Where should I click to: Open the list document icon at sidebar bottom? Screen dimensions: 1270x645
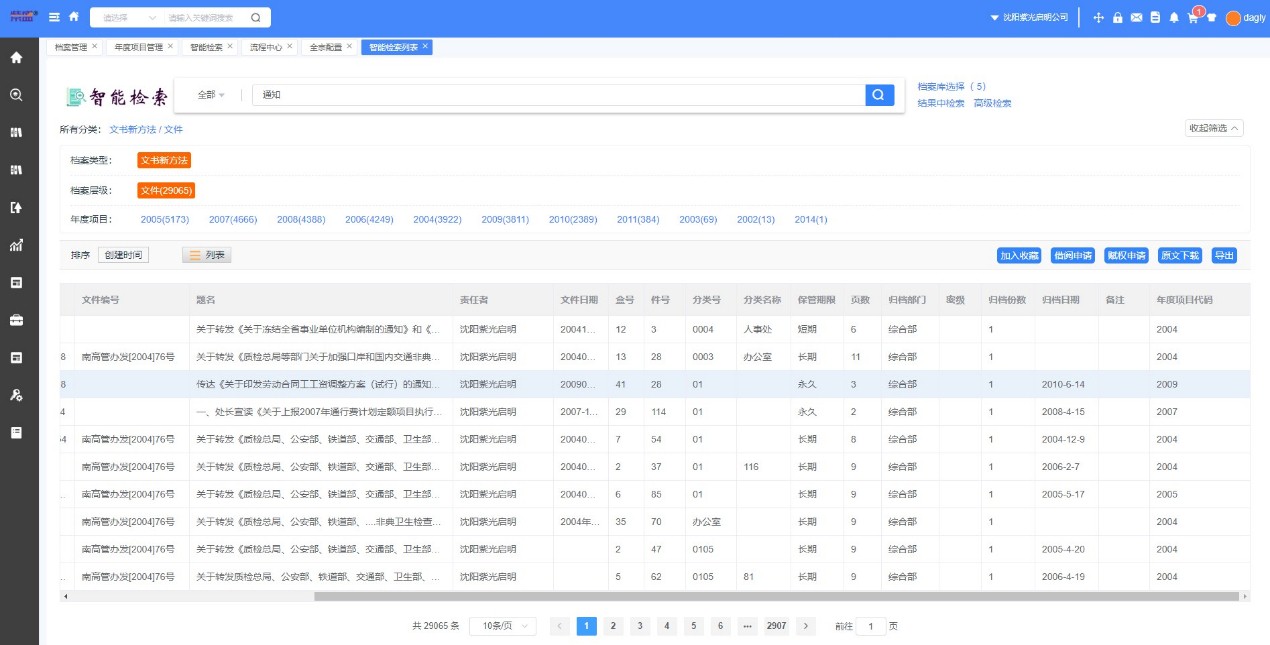tap(16, 433)
